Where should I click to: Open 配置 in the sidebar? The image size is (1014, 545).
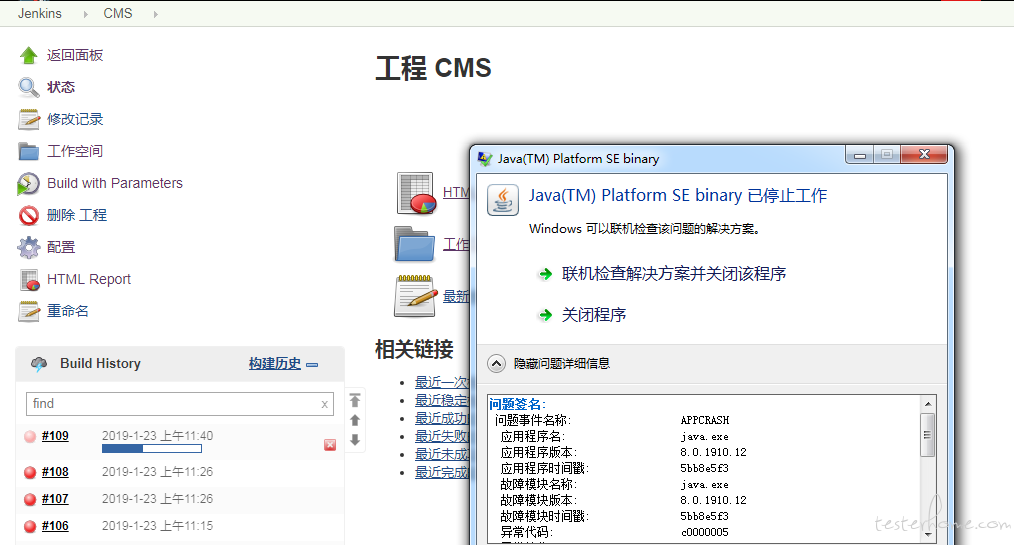point(61,247)
